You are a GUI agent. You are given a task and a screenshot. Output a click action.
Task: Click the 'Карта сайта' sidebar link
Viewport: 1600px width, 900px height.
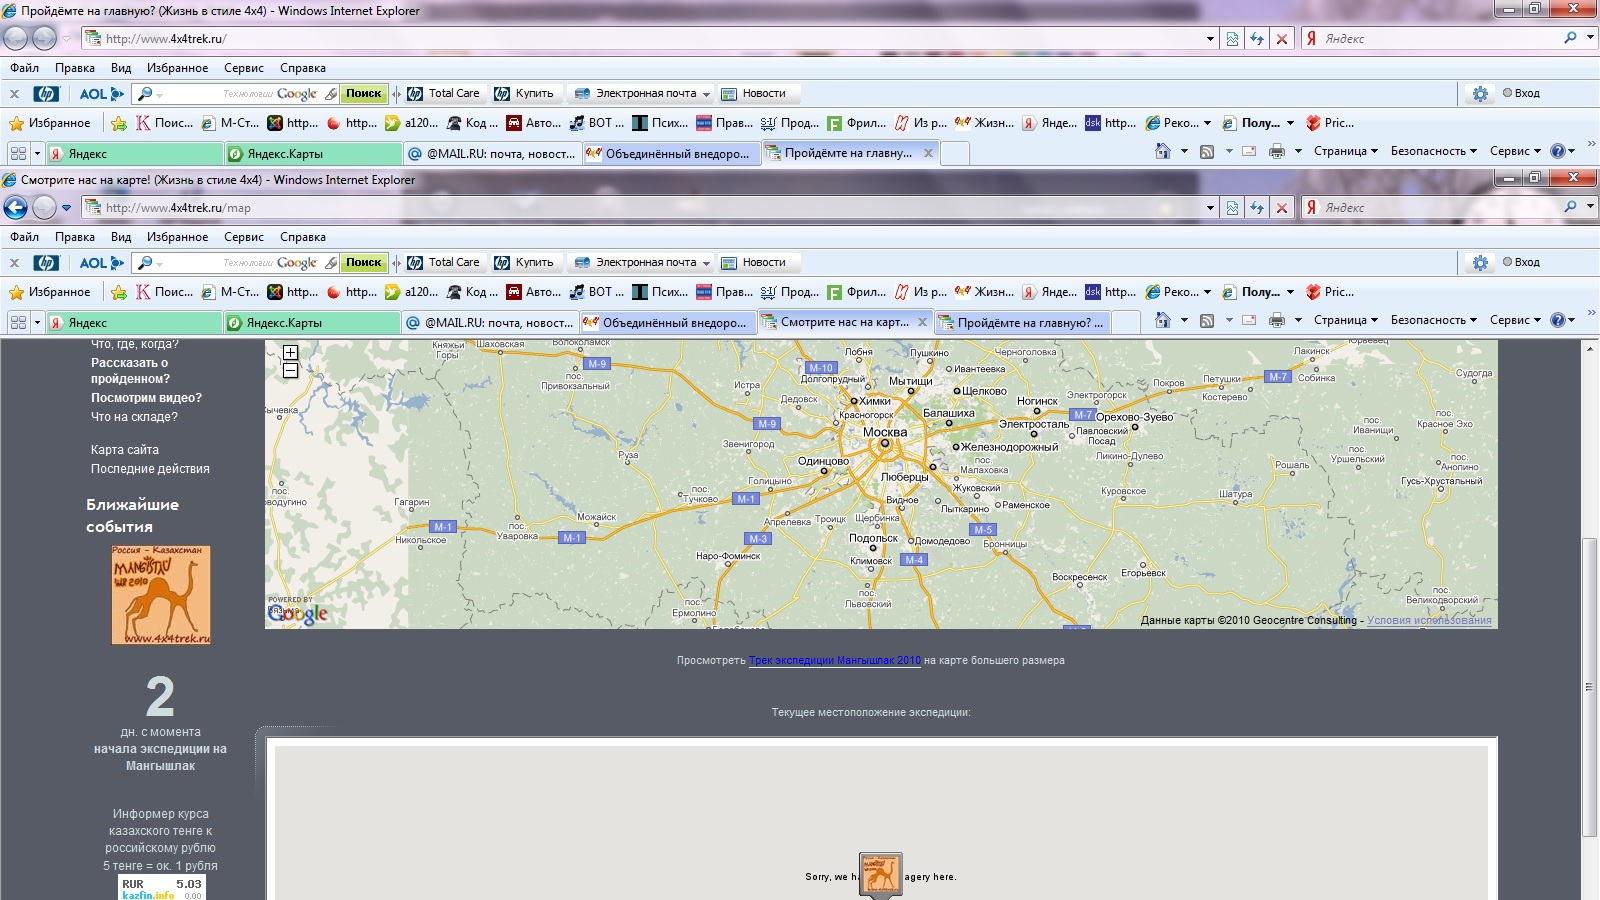coord(125,450)
